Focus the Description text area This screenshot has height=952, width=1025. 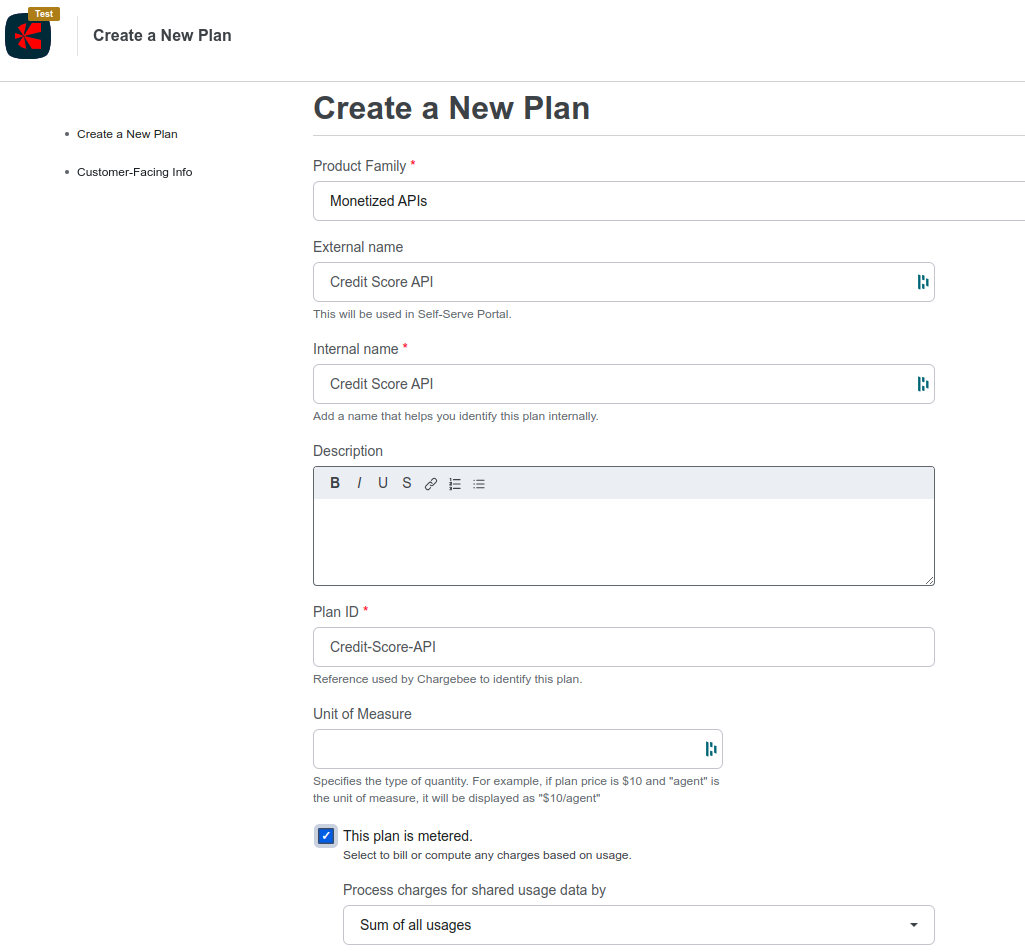(x=623, y=541)
